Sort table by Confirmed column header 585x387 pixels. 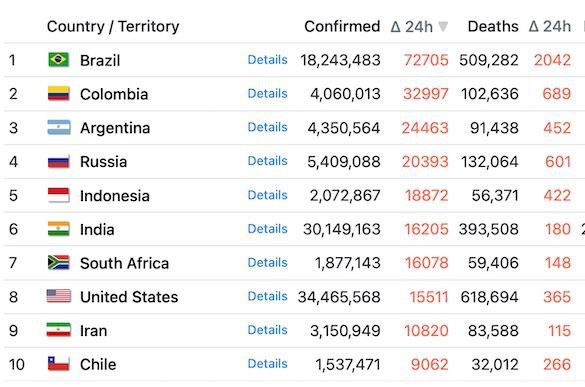point(342,26)
